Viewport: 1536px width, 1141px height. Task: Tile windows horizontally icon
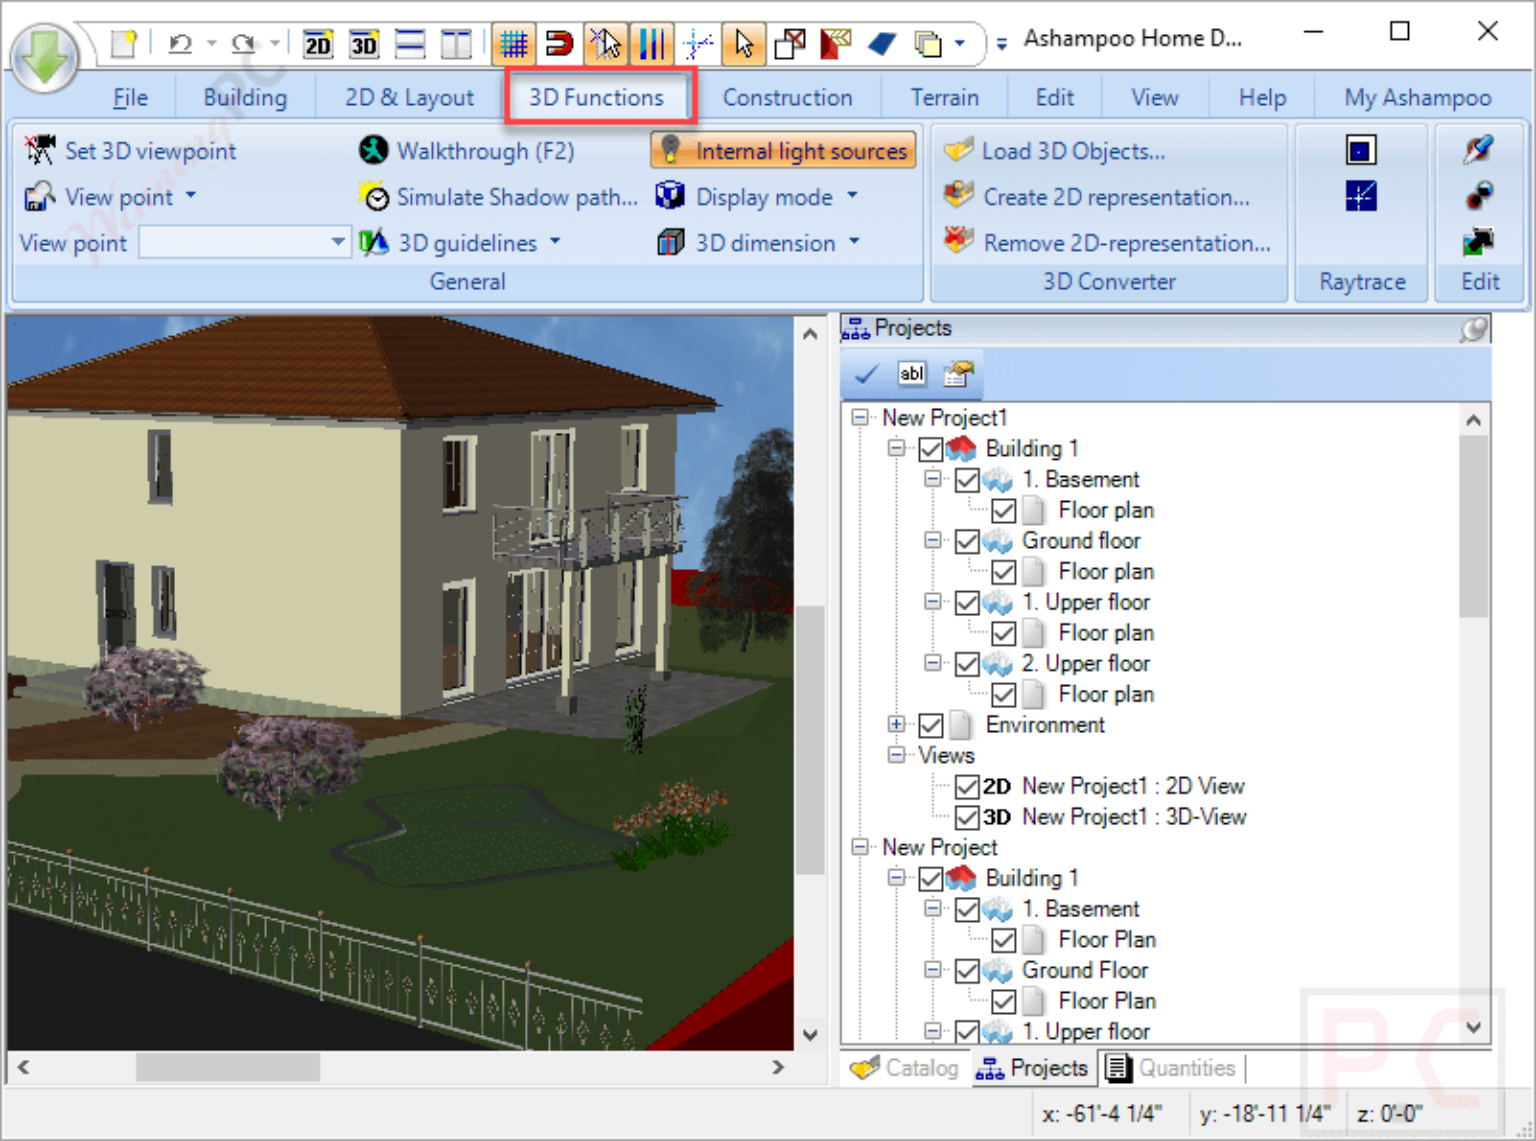410,44
